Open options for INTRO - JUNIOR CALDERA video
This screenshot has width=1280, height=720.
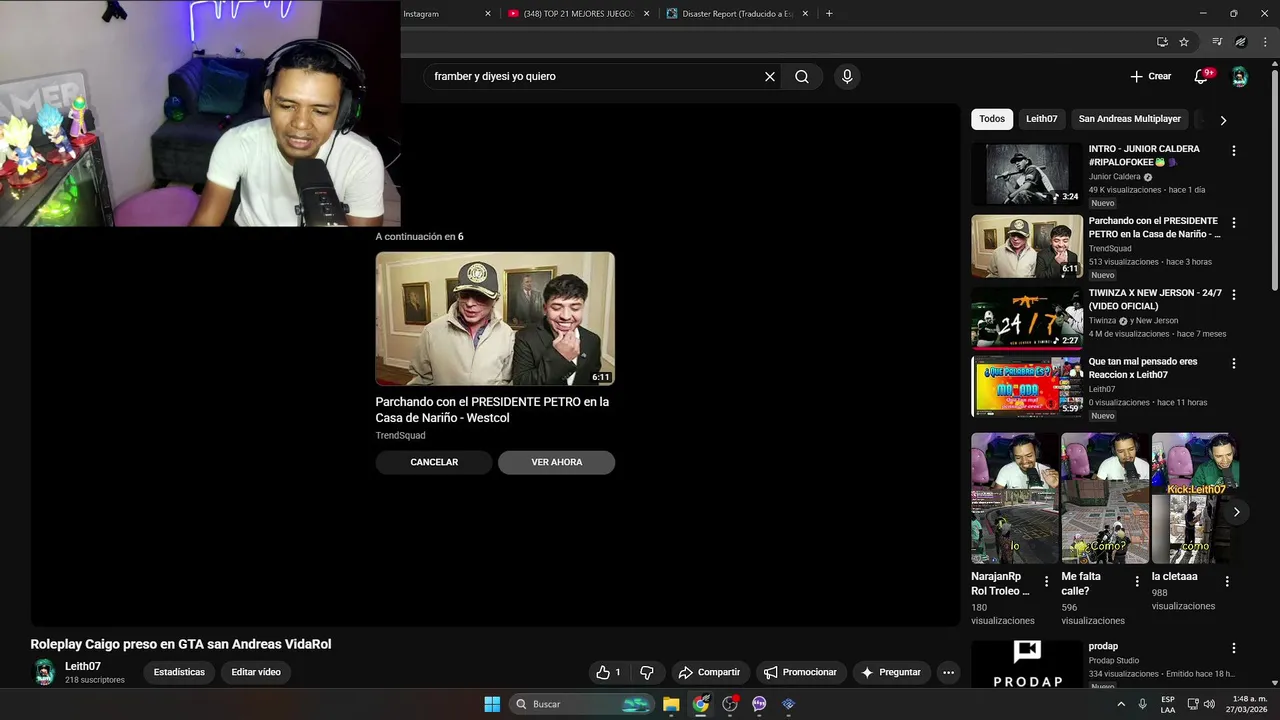pyautogui.click(x=1233, y=151)
